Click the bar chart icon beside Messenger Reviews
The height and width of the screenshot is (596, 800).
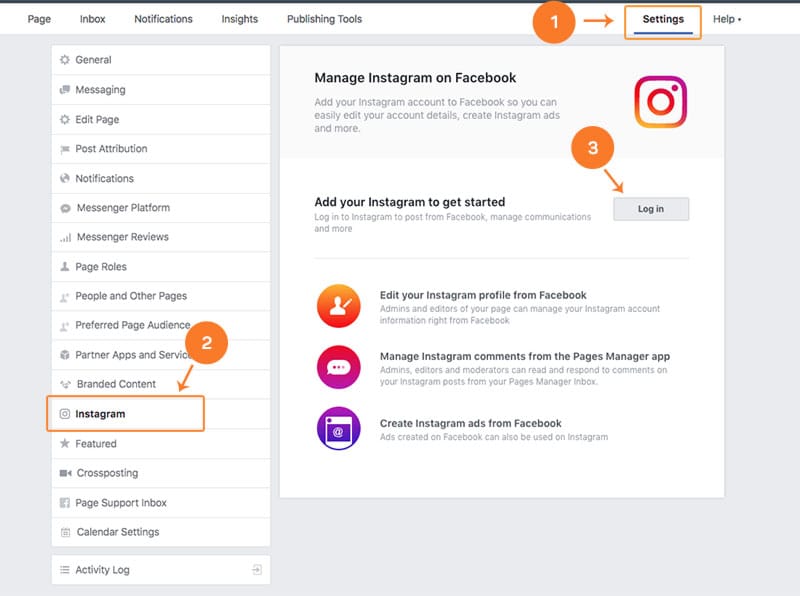pos(65,237)
